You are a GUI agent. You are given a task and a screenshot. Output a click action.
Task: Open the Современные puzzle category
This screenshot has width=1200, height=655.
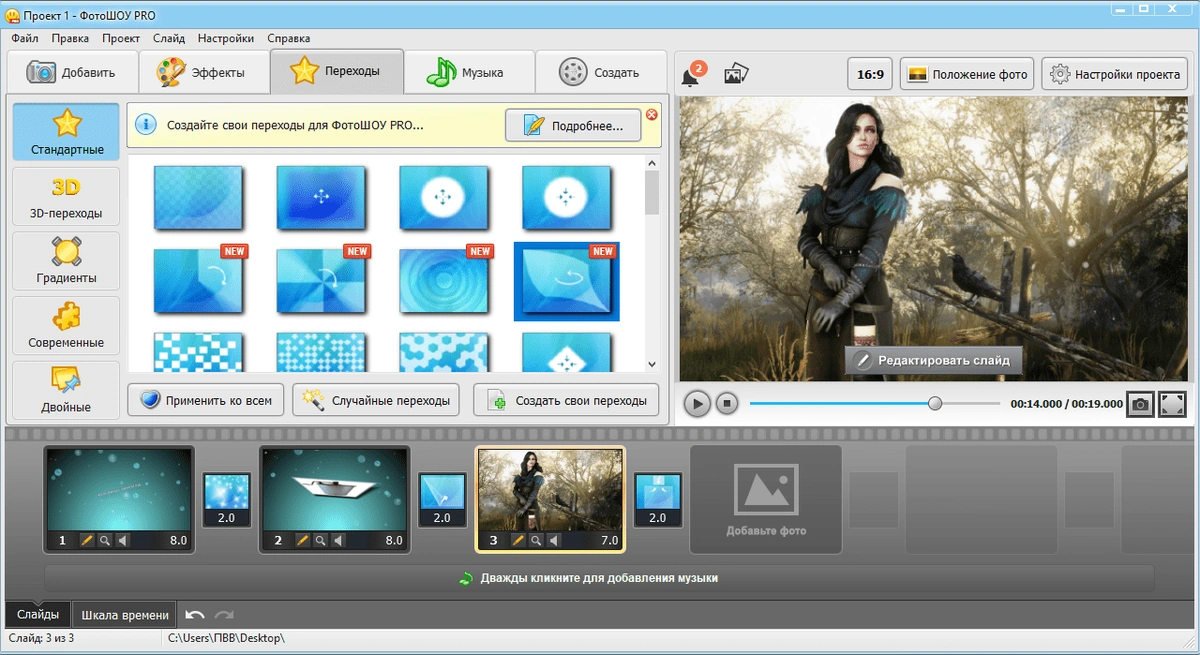coord(66,325)
